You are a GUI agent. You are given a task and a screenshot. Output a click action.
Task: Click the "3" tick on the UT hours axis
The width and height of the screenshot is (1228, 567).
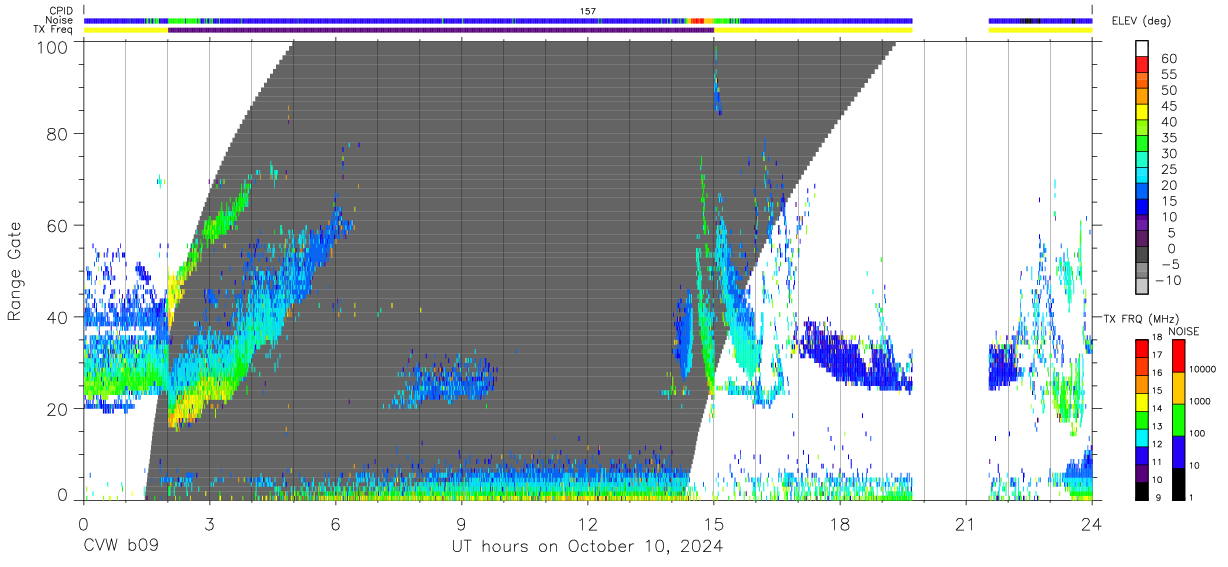coord(209,523)
